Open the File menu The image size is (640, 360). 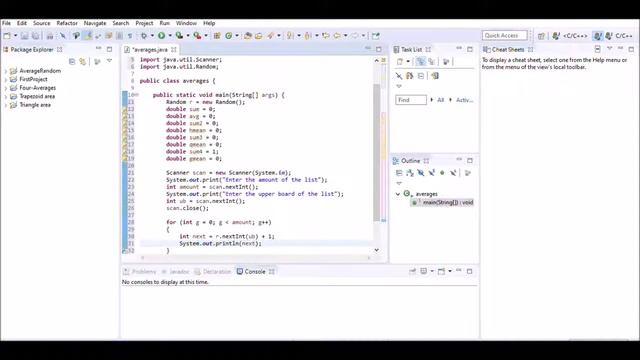7,23
